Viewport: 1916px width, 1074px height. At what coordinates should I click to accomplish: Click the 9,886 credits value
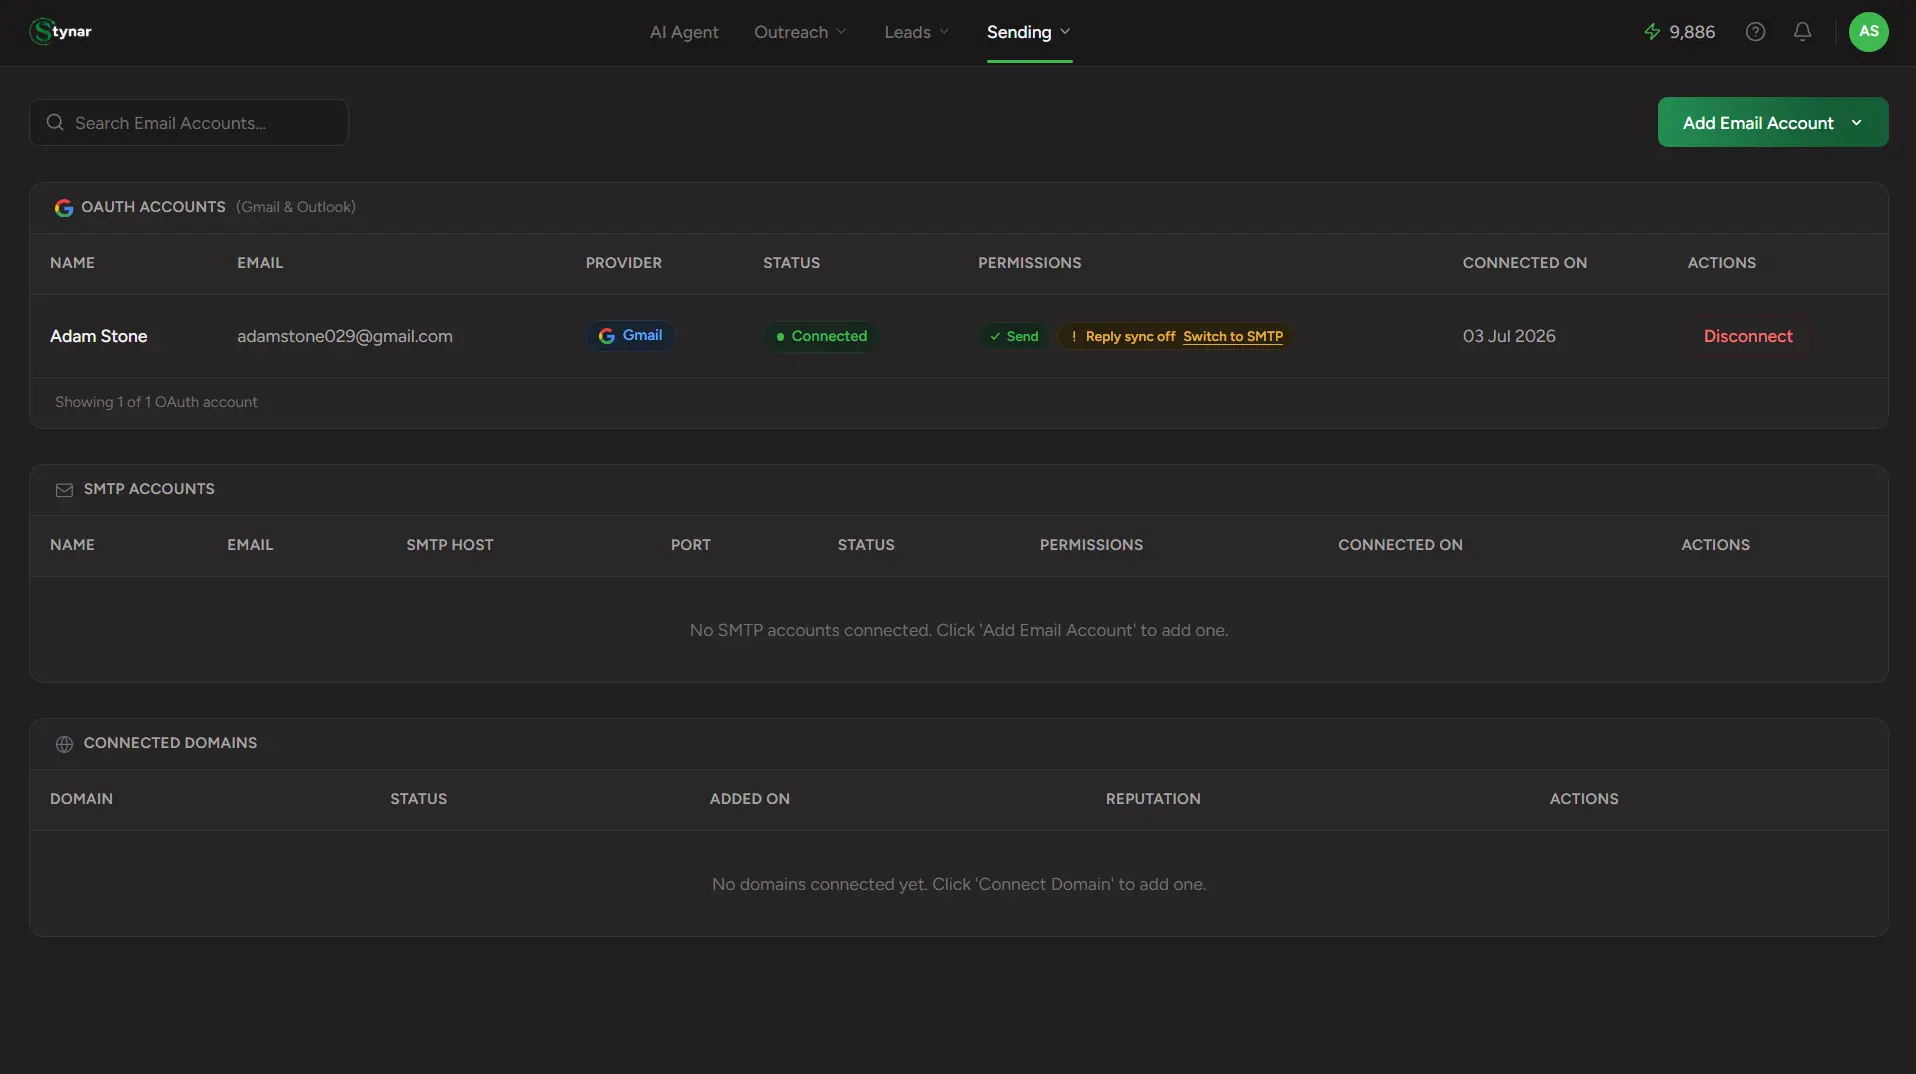coord(1691,32)
